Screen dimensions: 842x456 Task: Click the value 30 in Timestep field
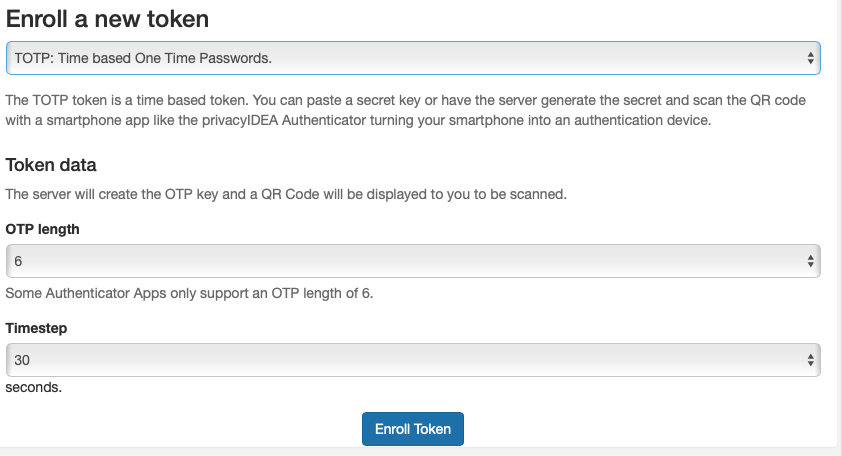pos(21,360)
